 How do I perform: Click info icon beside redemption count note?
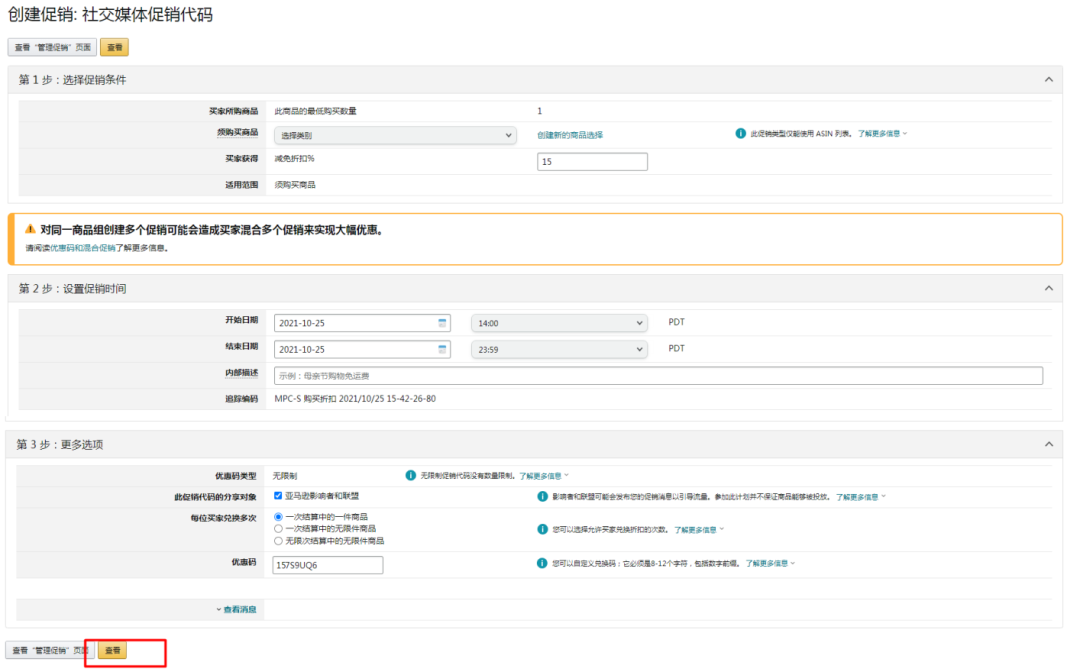(x=542, y=529)
